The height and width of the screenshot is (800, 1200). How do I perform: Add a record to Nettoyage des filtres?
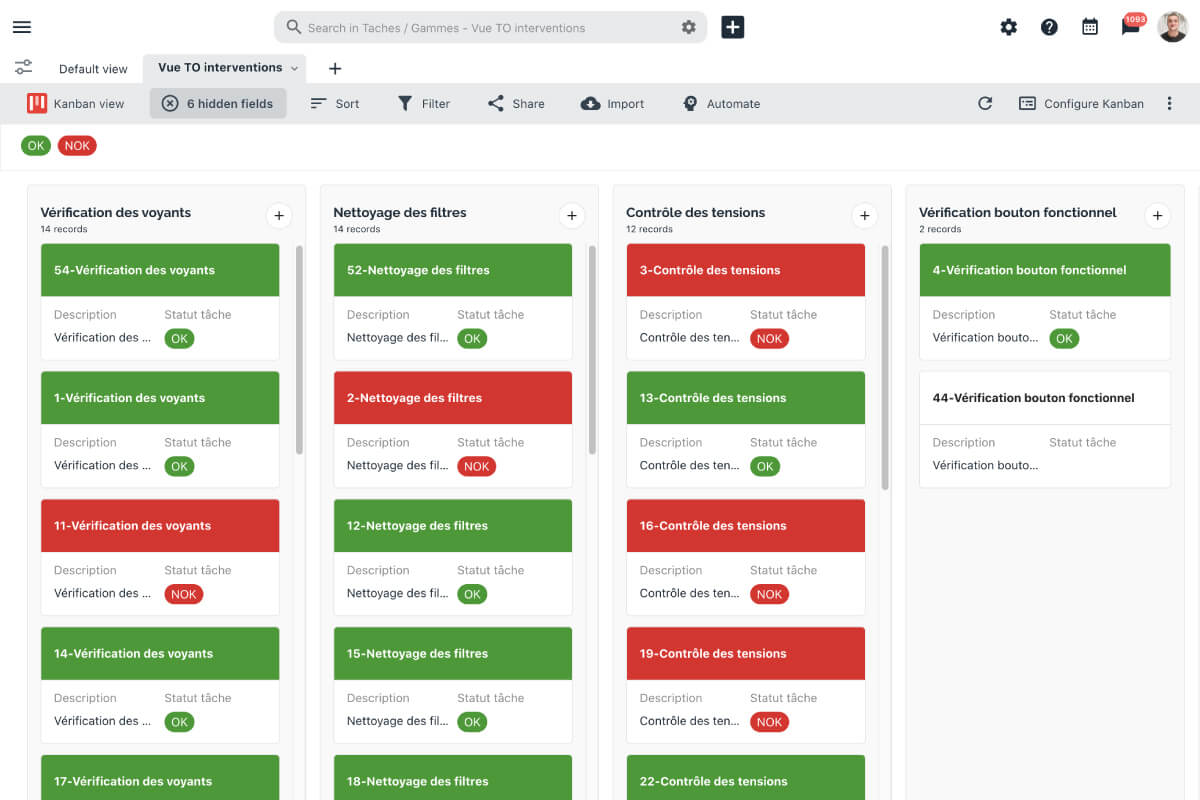[572, 215]
